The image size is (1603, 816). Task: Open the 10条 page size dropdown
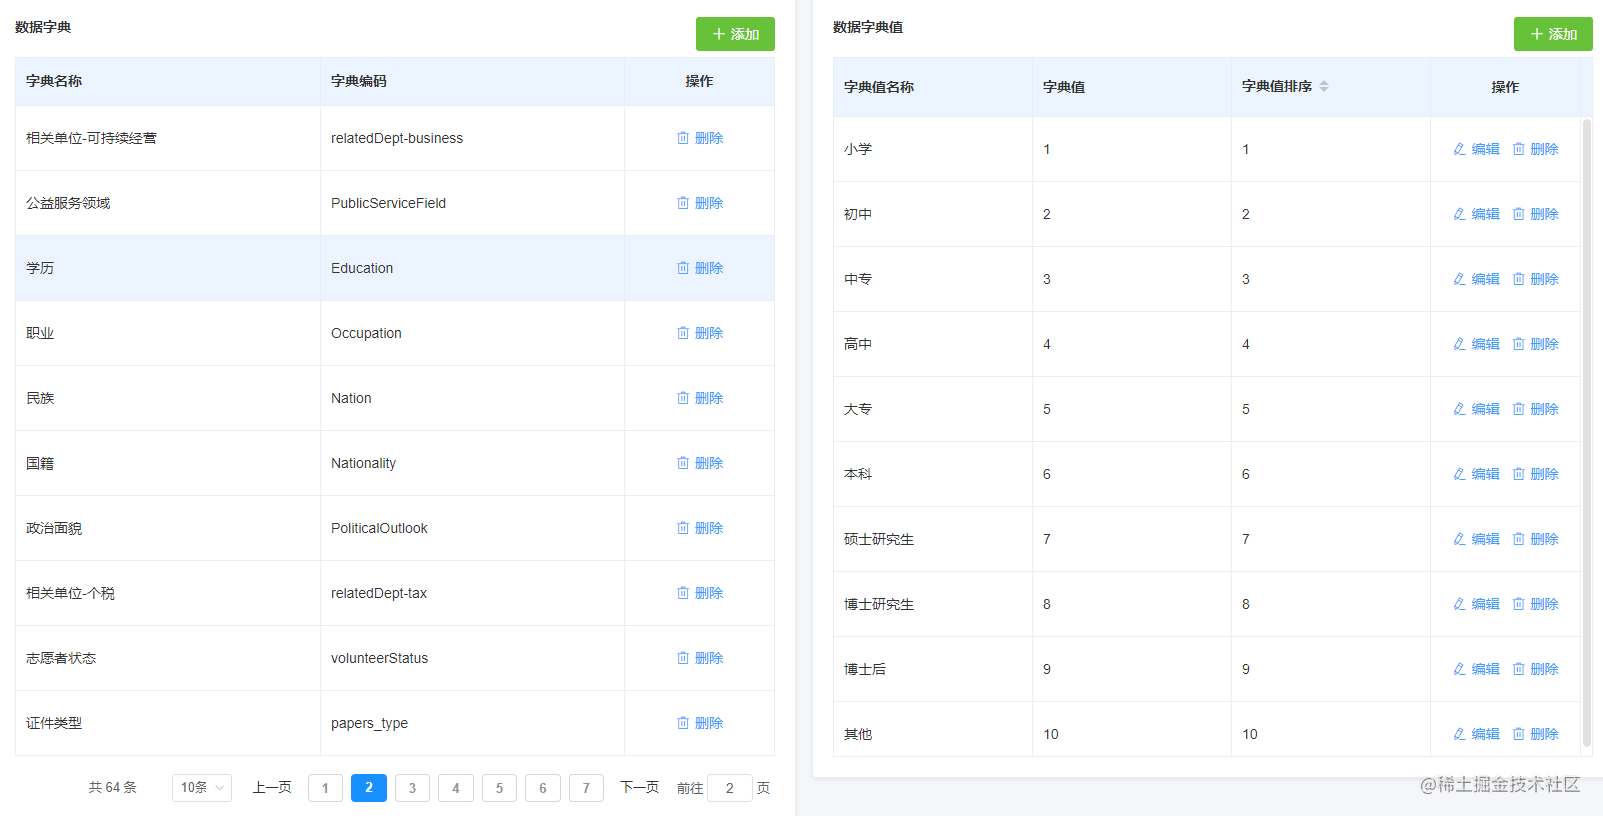tap(202, 788)
